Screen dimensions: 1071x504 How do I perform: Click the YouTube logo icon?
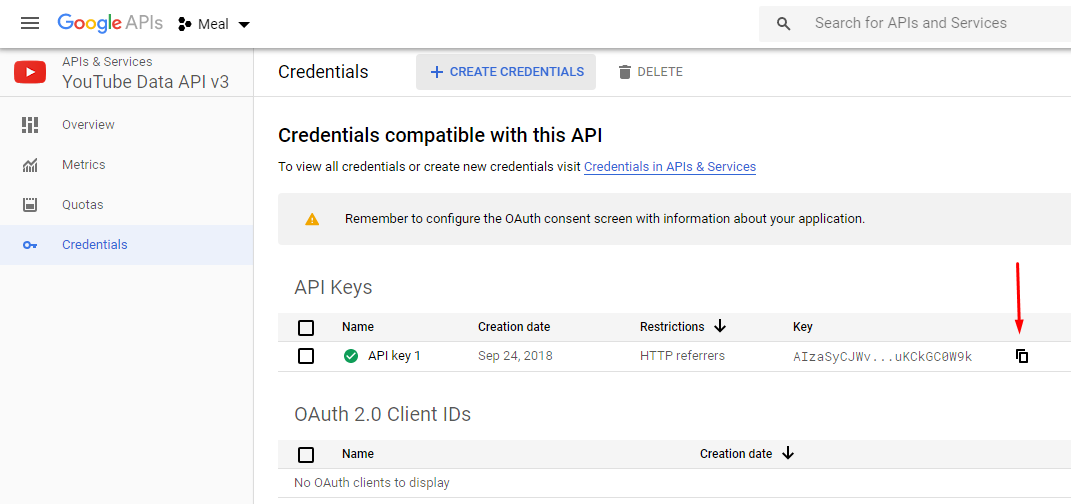(30, 72)
